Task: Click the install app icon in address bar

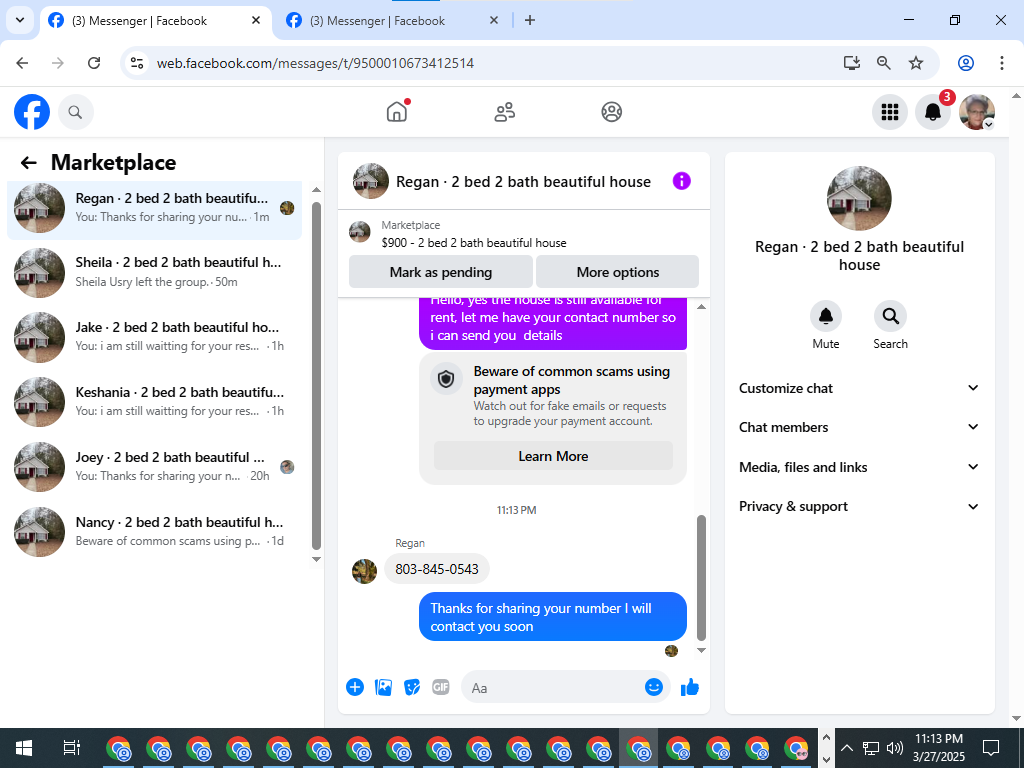Action: [x=852, y=63]
